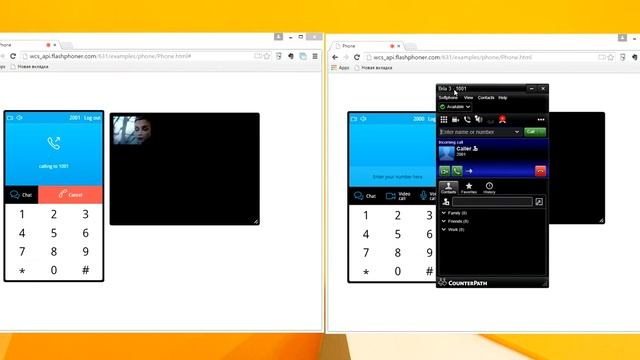
Task: Reload the page in the right browser window
Action: (357, 58)
